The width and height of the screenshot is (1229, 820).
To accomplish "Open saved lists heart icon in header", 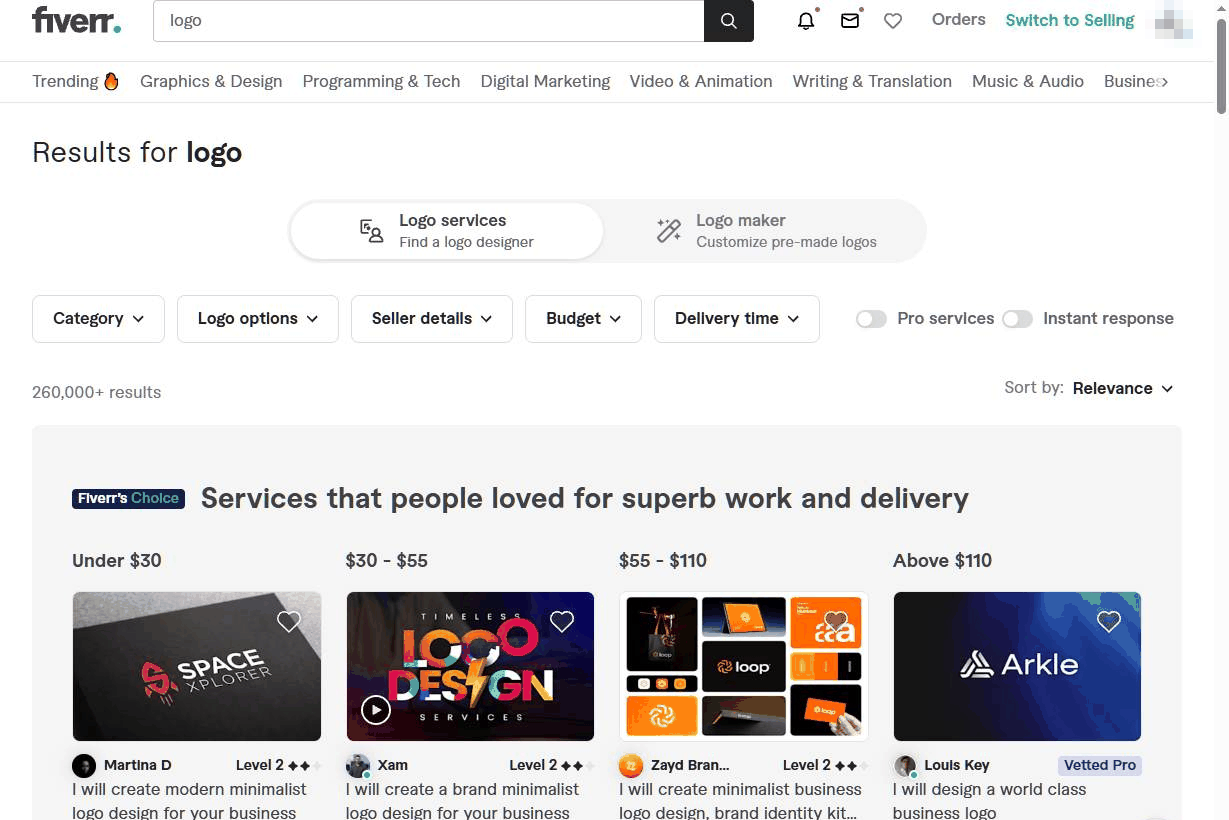I will 893,21.
